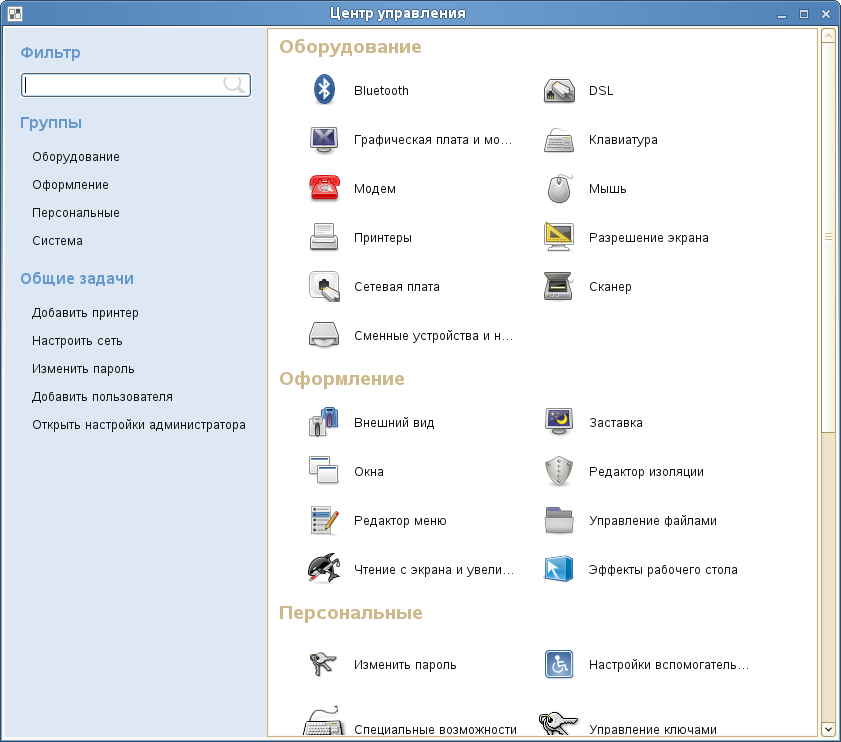The image size is (841, 742).
Task: Open the Сетевая плата icon
Action: pyautogui.click(x=324, y=286)
